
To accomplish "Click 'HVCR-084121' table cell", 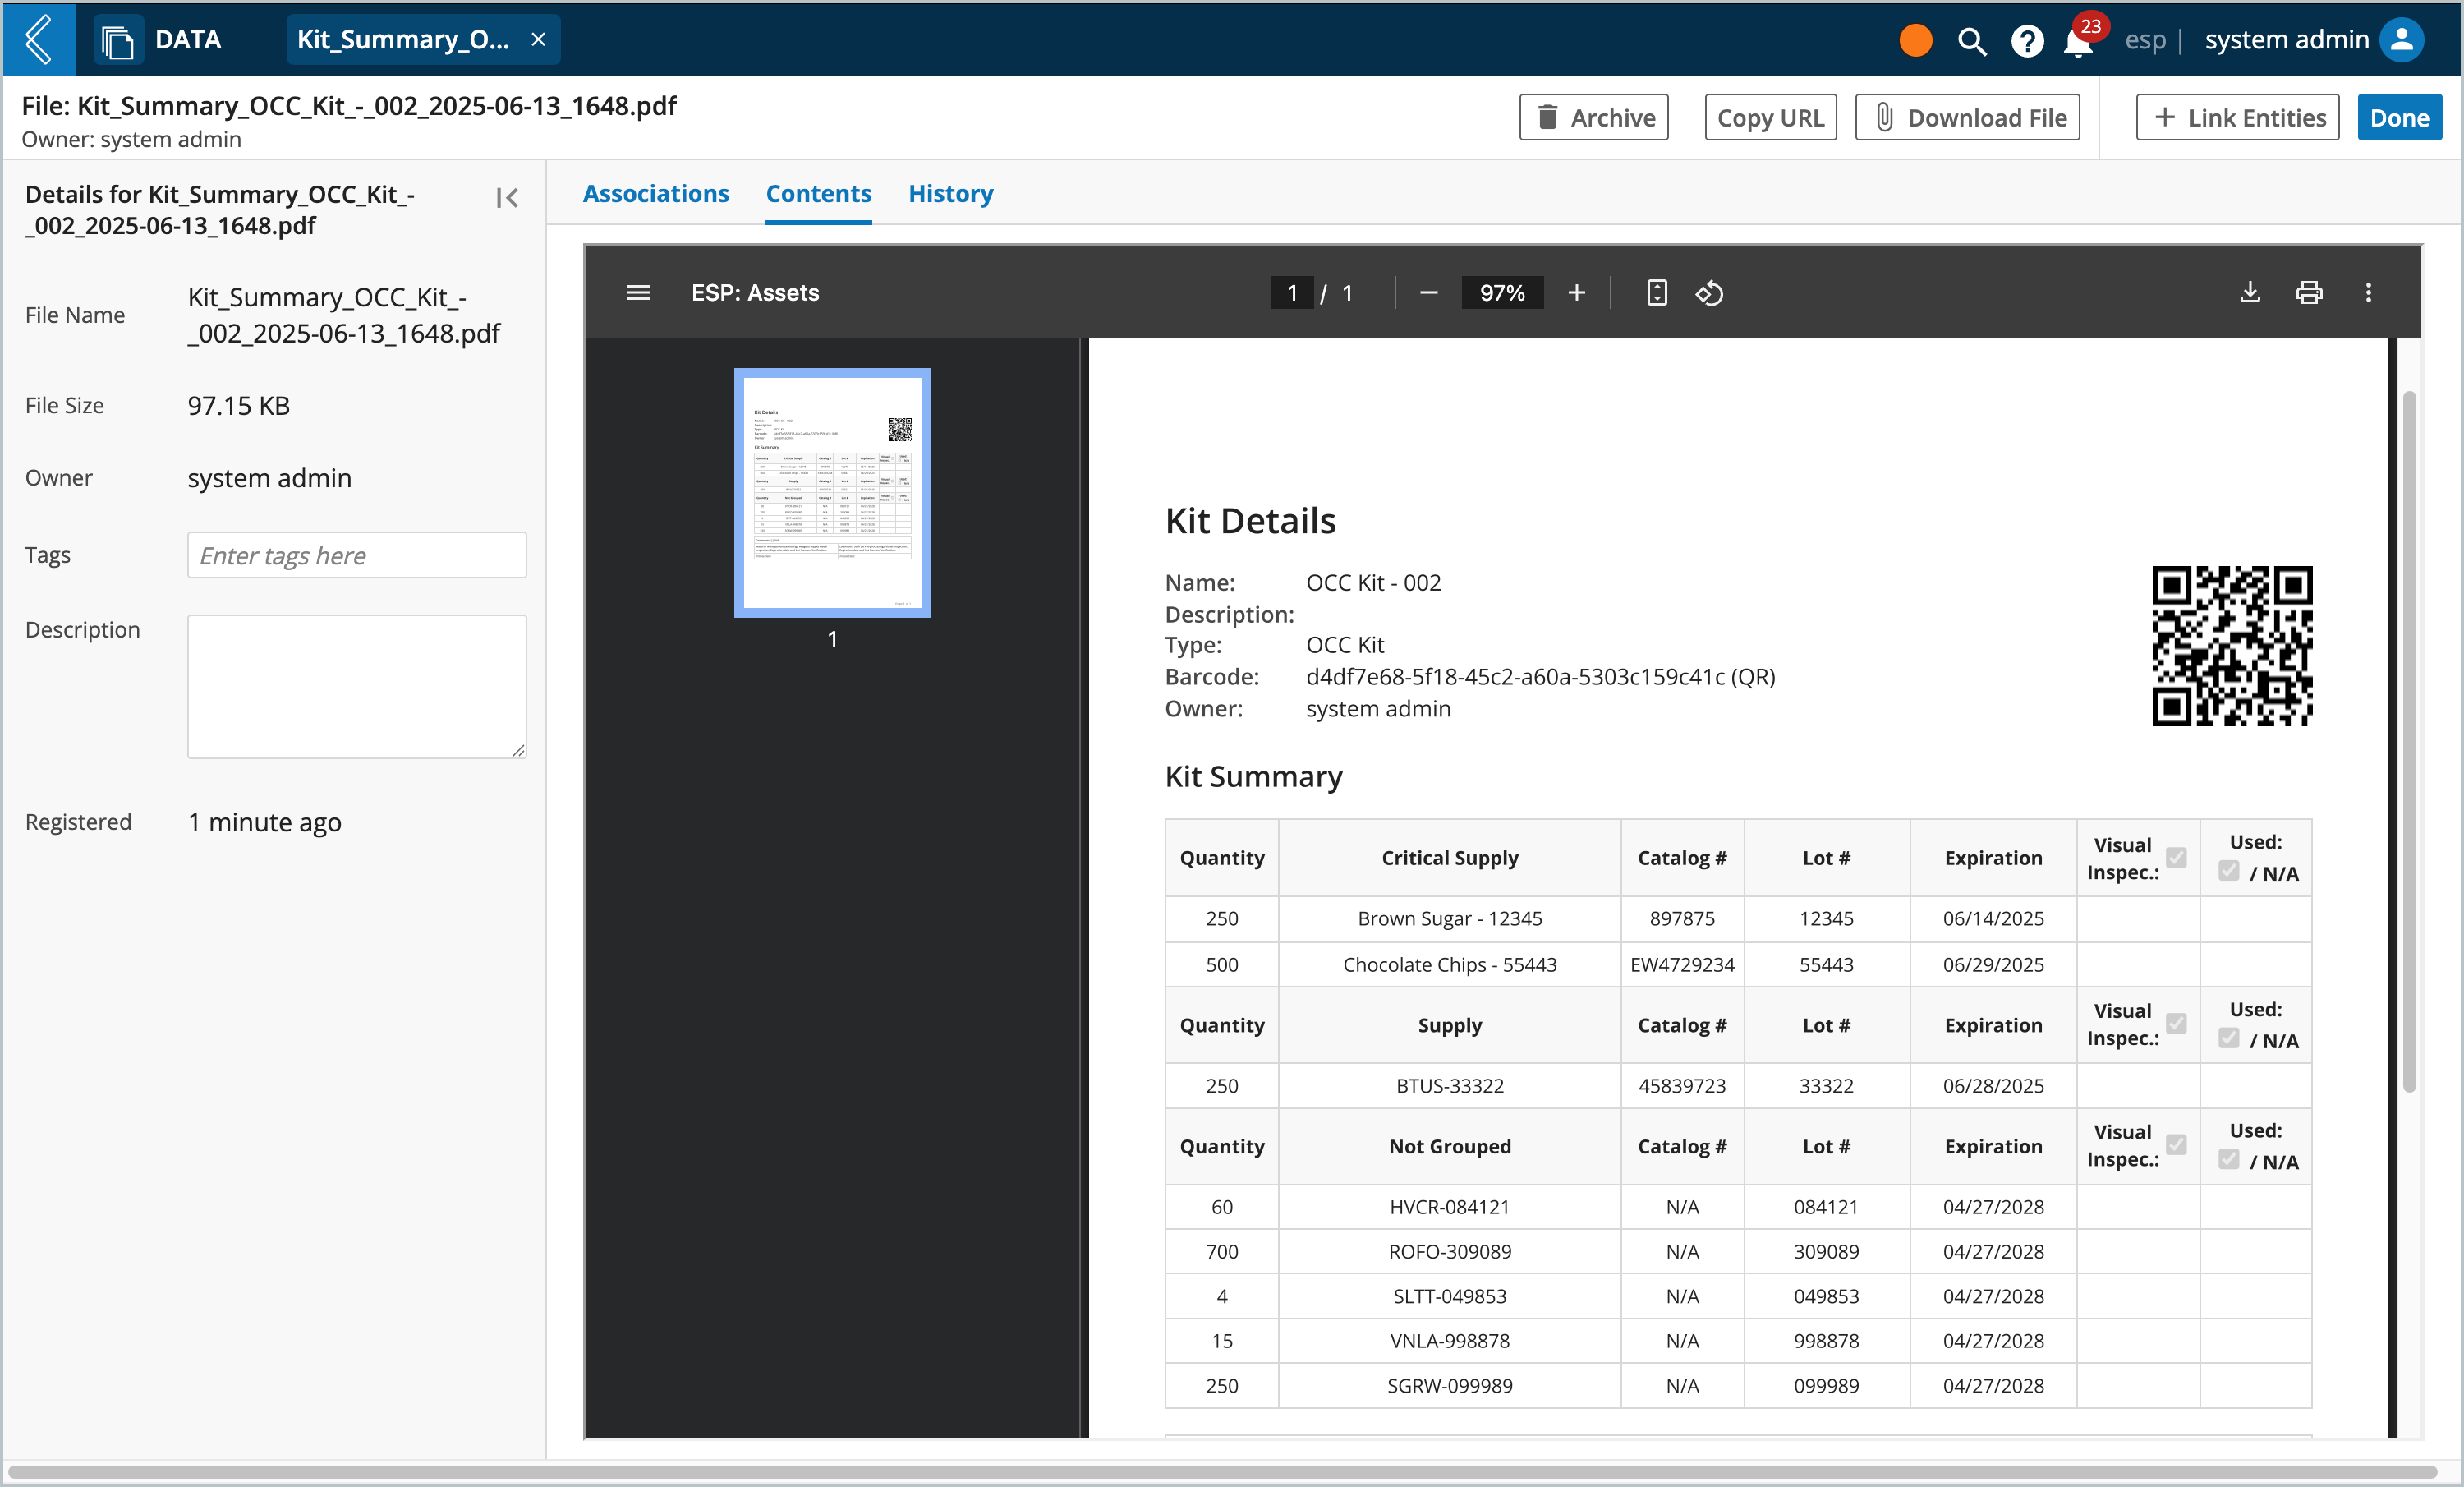I will point(1450,1206).
